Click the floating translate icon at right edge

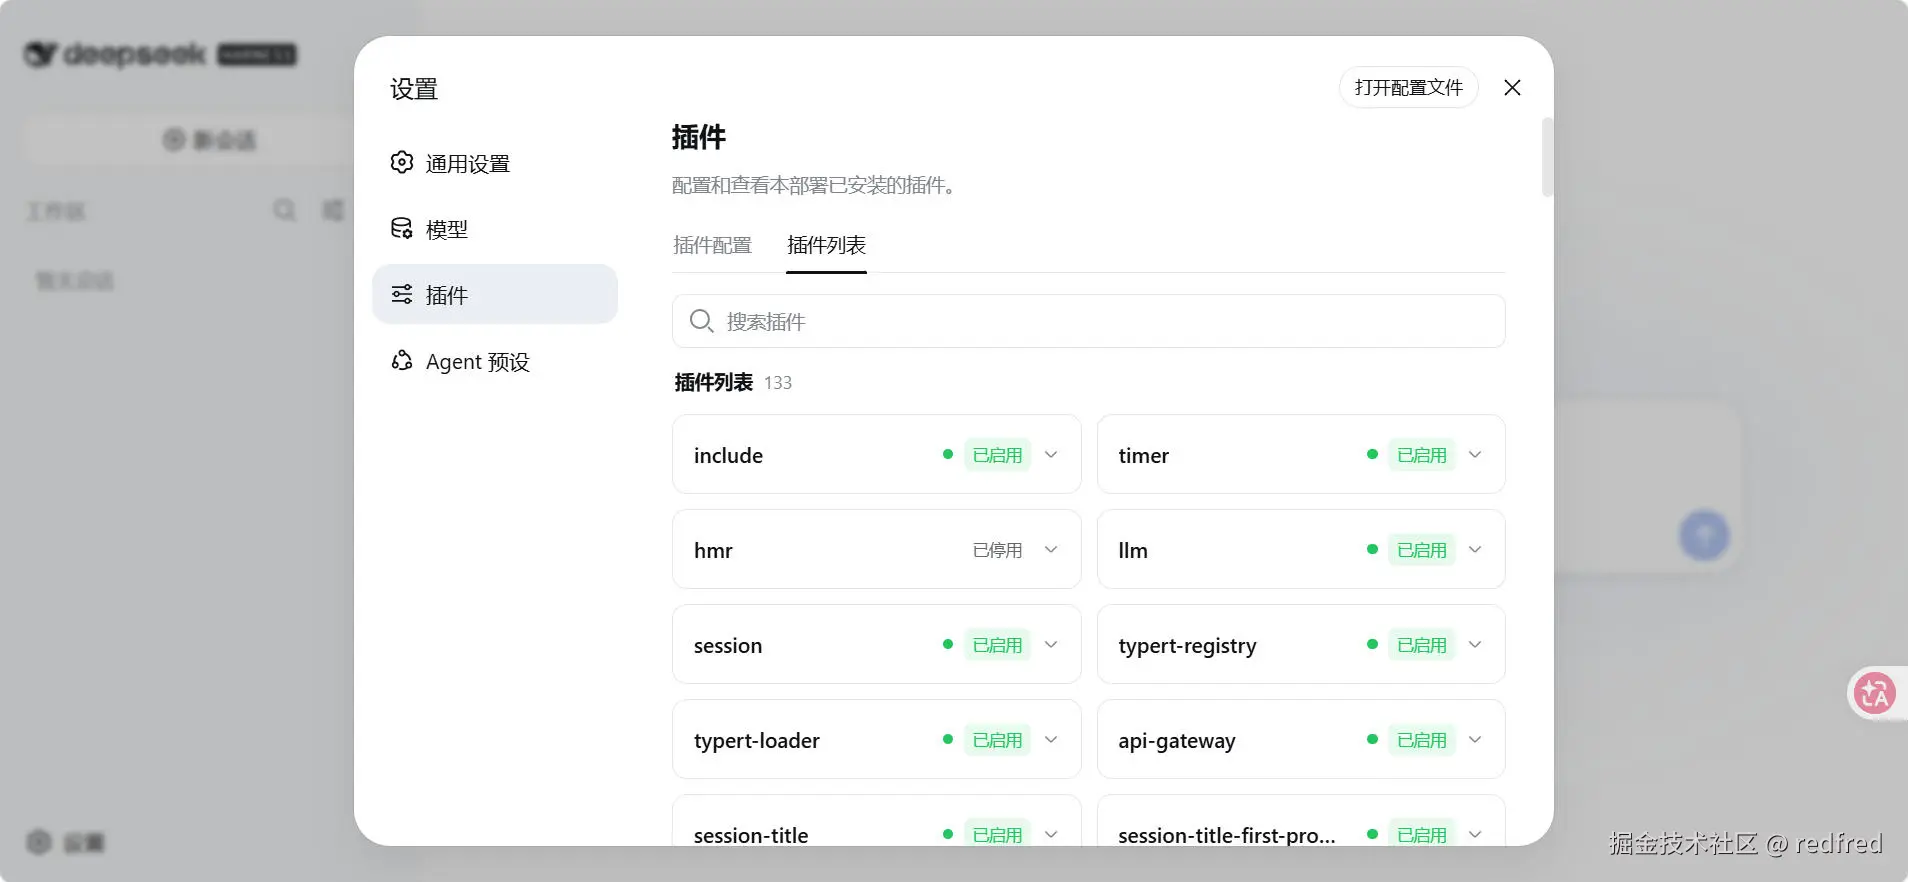click(x=1874, y=693)
